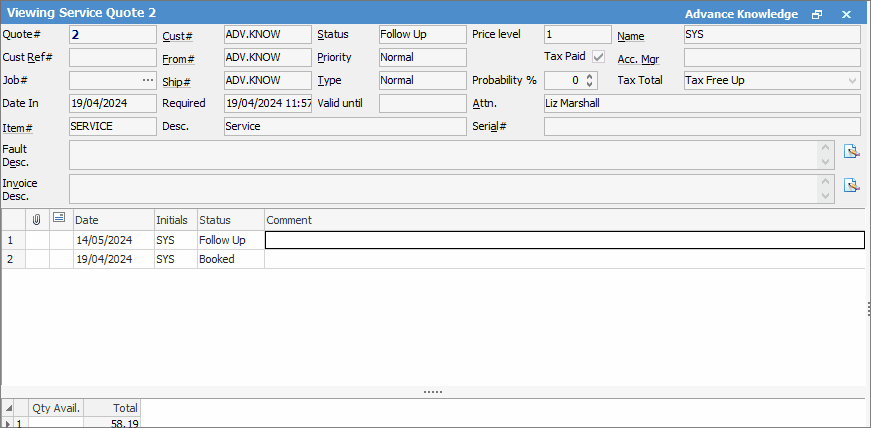Restore down the Service Quote window

[x=817, y=15]
